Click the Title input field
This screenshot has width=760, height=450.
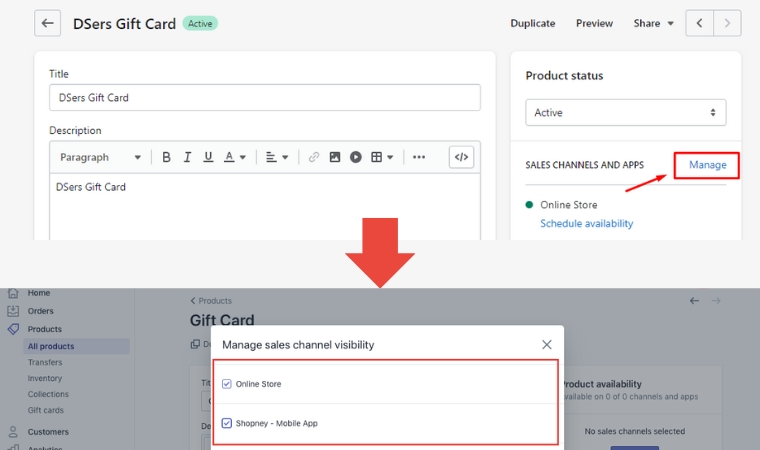coord(265,97)
